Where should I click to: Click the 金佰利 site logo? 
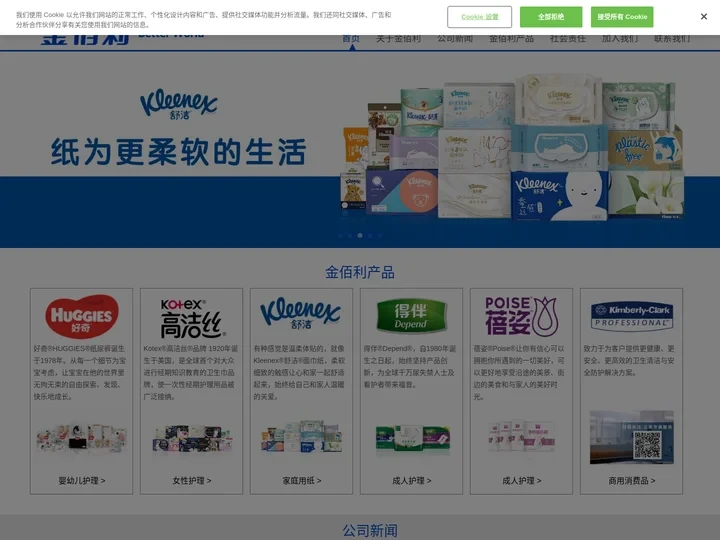85,39
